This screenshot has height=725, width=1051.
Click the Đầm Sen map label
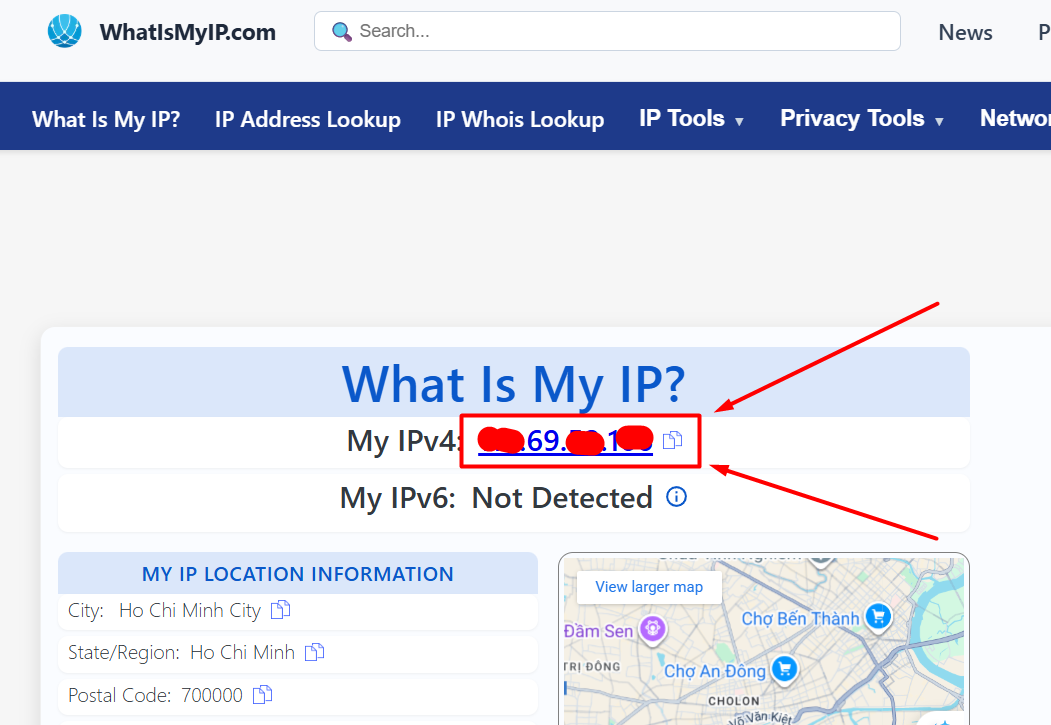point(598,631)
